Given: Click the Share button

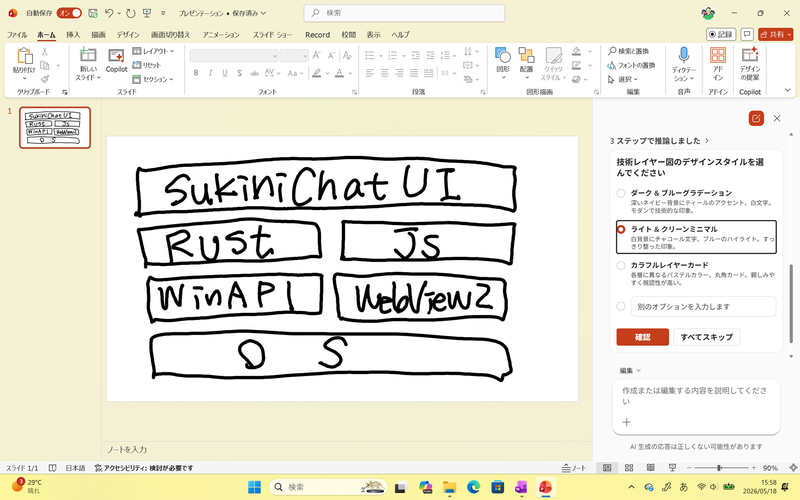Looking at the screenshot, I should (x=776, y=34).
